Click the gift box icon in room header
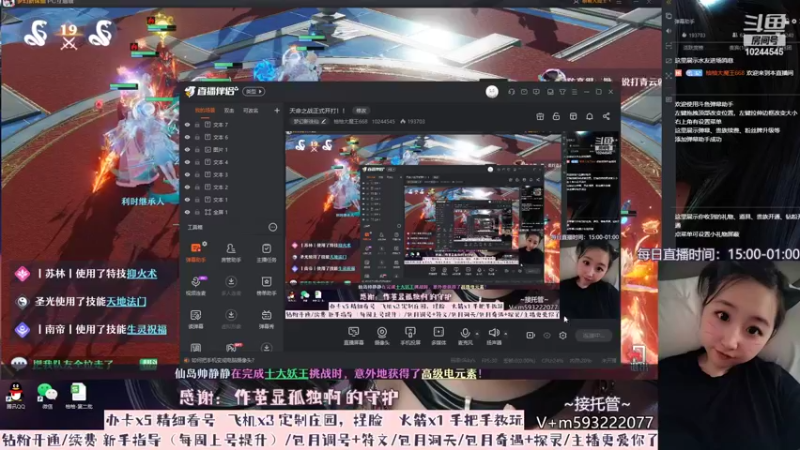 [x=540, y=116]
